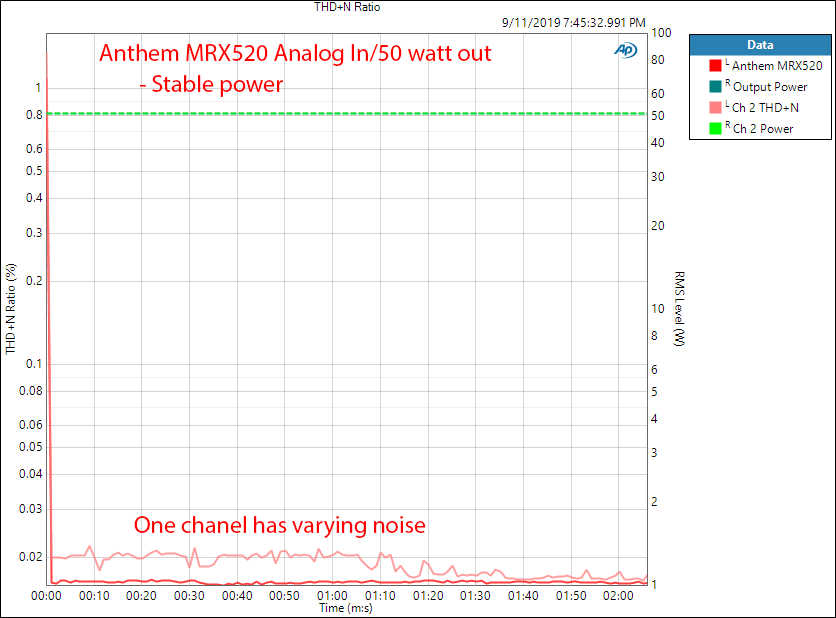Click the 100 right axis tick label
The width and height of the screenshot is (836, 618).
(x=661, y=33)
